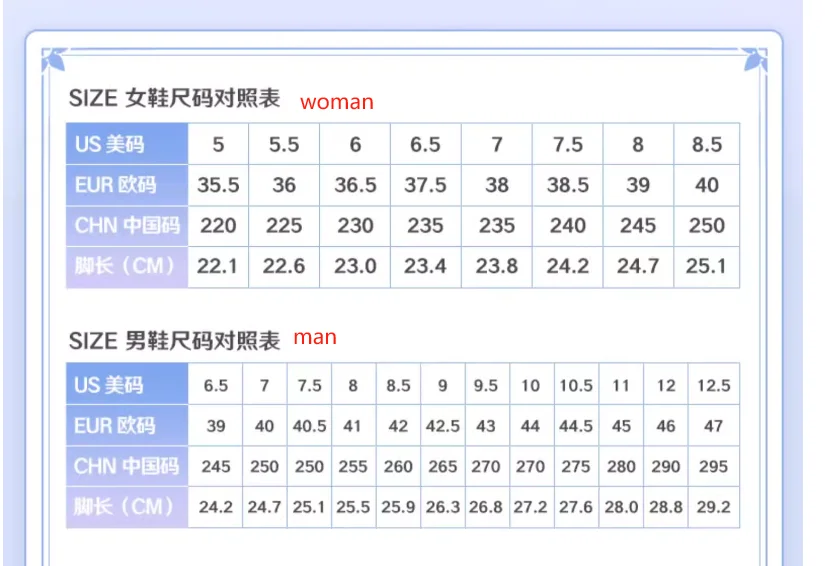
Task: Pick the EUR size cell '35.5'
Action: pyautogui.click(x=218, y=185)
